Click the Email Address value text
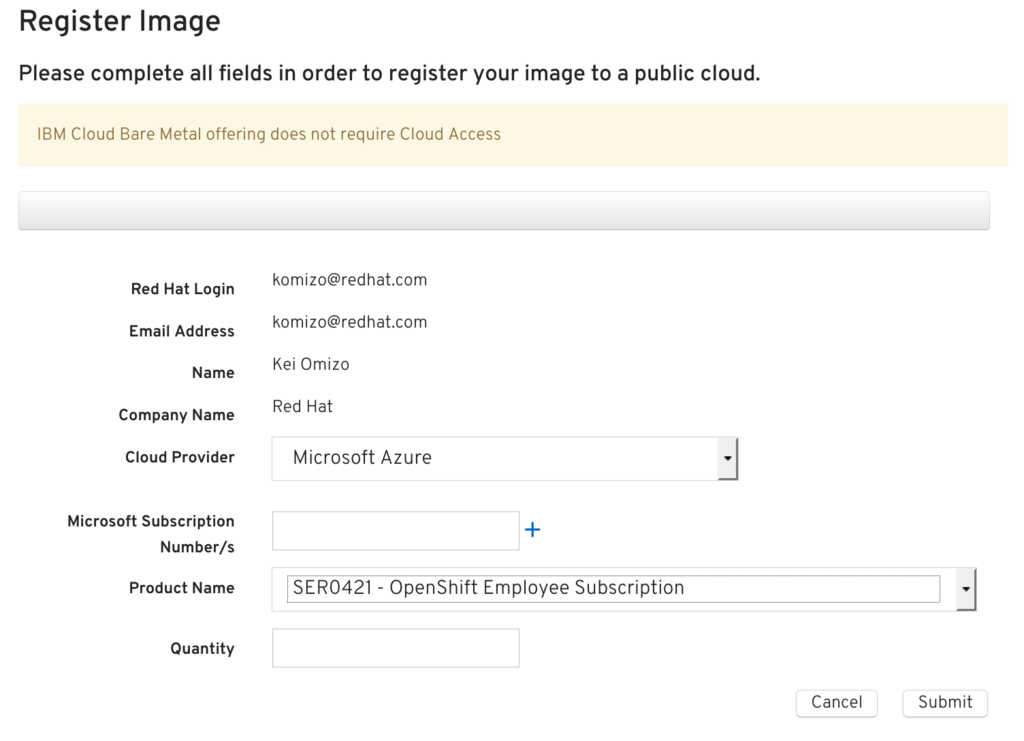 [350, 322]
